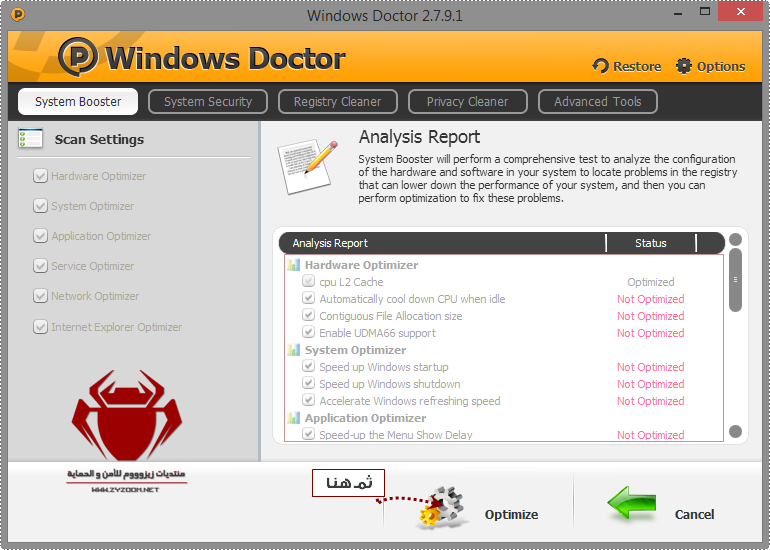Image resolution: width=770 pixels, height=550 pixels.
Task: Click Not Optimized status for Speed up Windows shutdown
Action: tap(651, 384)
